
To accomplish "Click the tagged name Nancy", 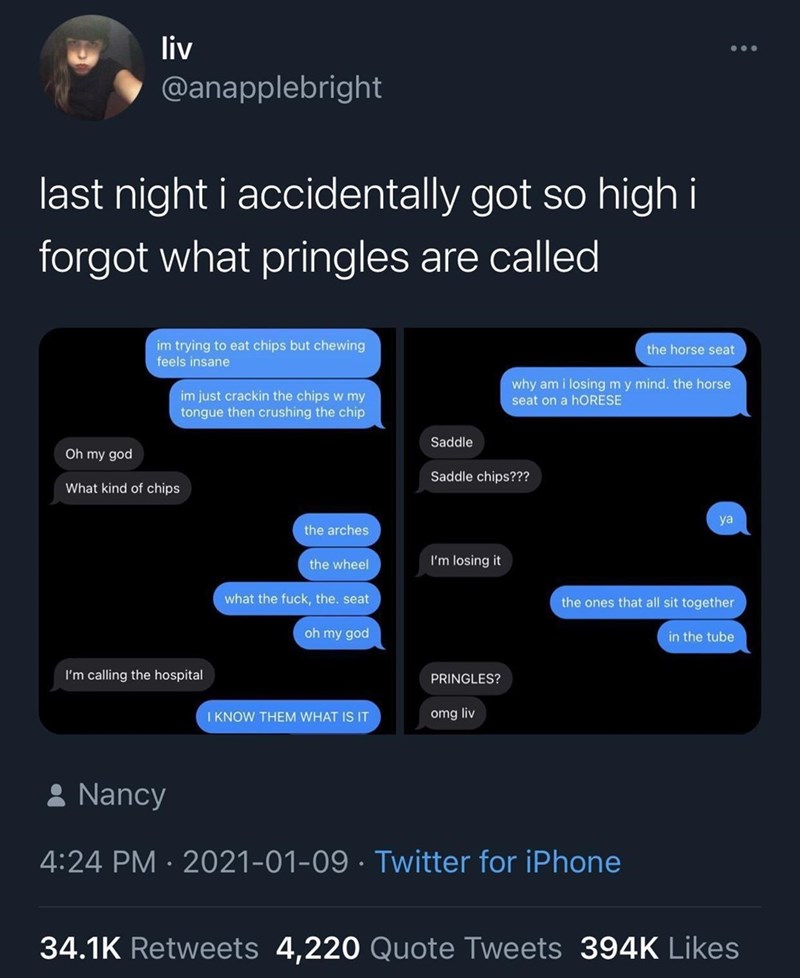I will point(121,796).
